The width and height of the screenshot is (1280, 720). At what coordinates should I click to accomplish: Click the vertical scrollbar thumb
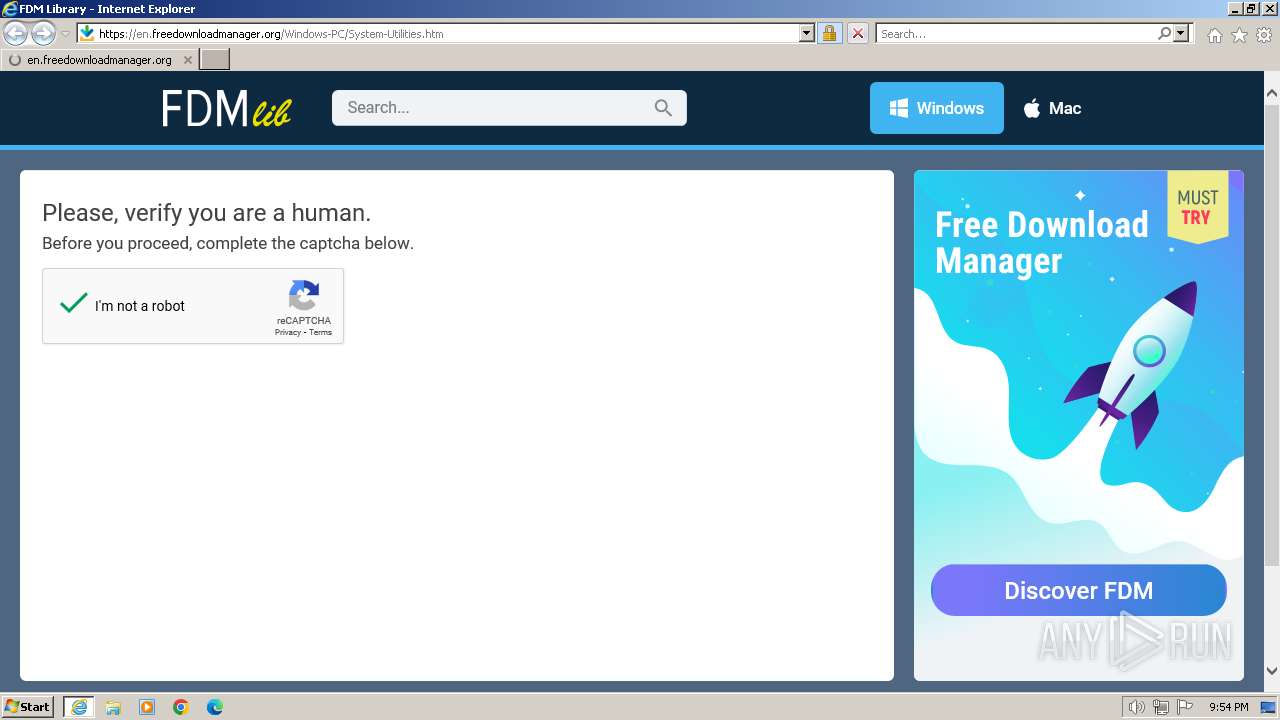click(1272, 335)
